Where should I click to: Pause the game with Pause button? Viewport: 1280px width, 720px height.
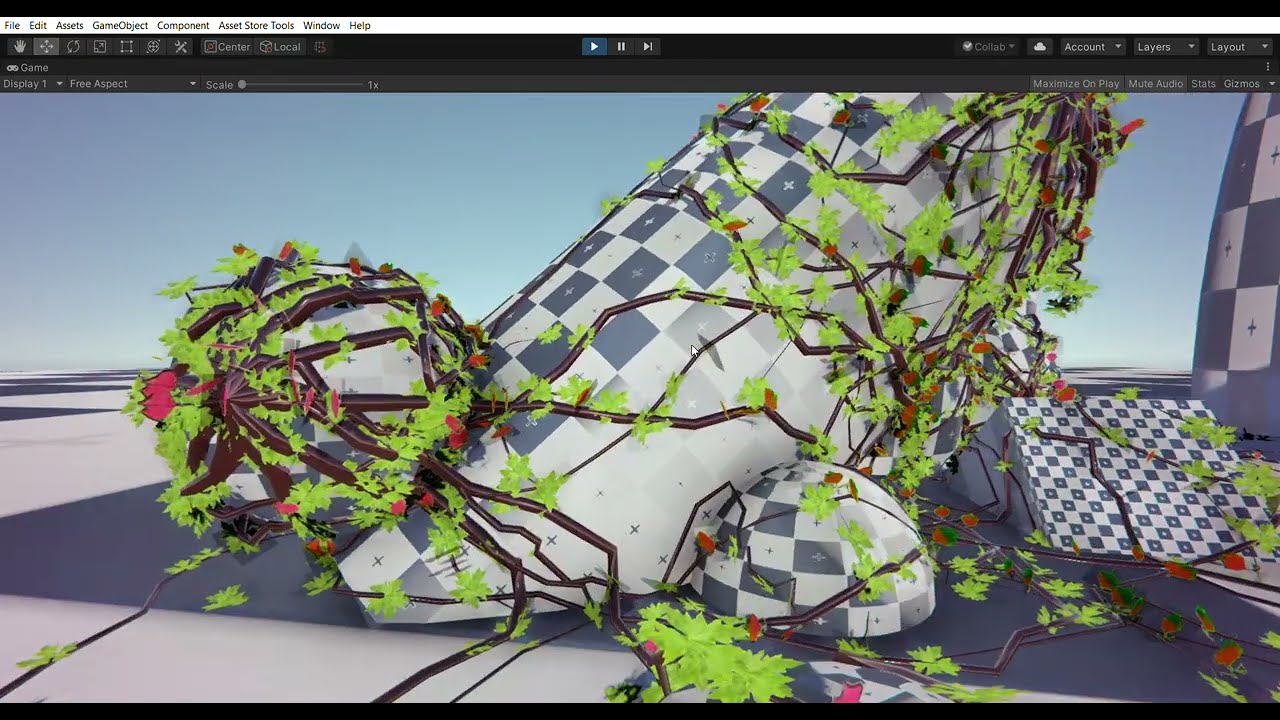[x=621, y=47]
